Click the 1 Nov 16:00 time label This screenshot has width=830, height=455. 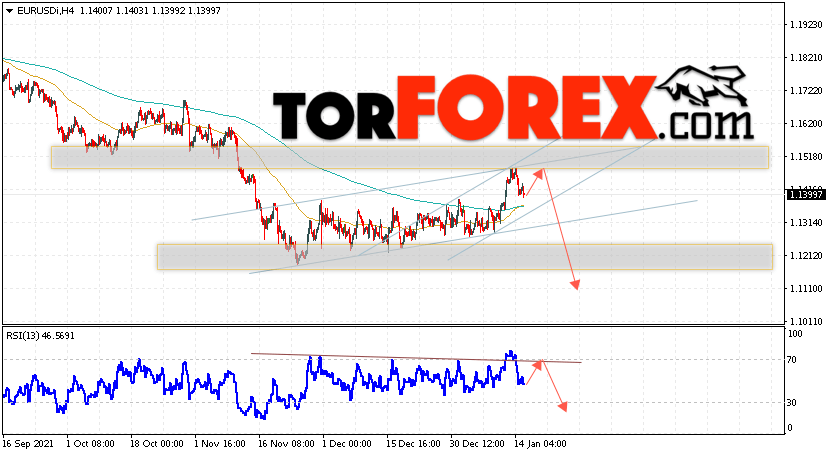pyautogui.click(x=220, y=443)
